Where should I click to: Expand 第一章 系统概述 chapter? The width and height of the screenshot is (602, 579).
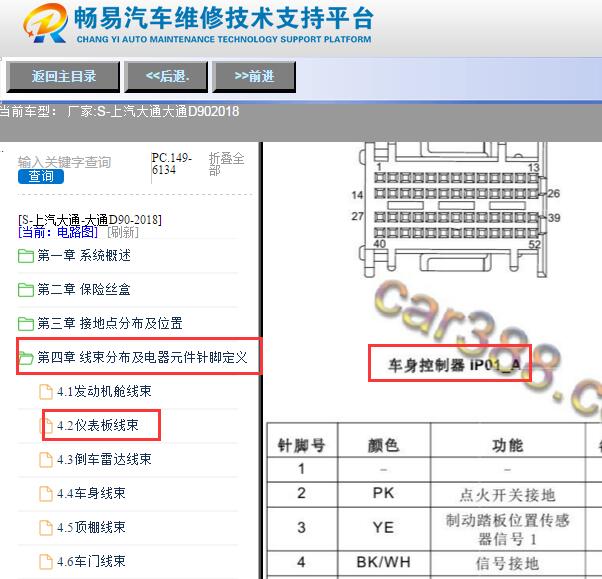pos(84,255)
